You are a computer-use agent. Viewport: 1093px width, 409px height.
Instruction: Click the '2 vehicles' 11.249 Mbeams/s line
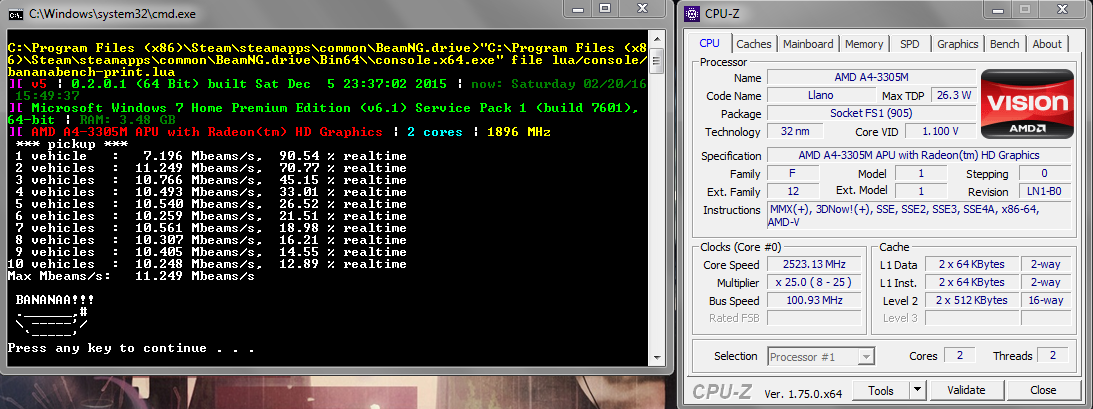(x=211, y=168)
